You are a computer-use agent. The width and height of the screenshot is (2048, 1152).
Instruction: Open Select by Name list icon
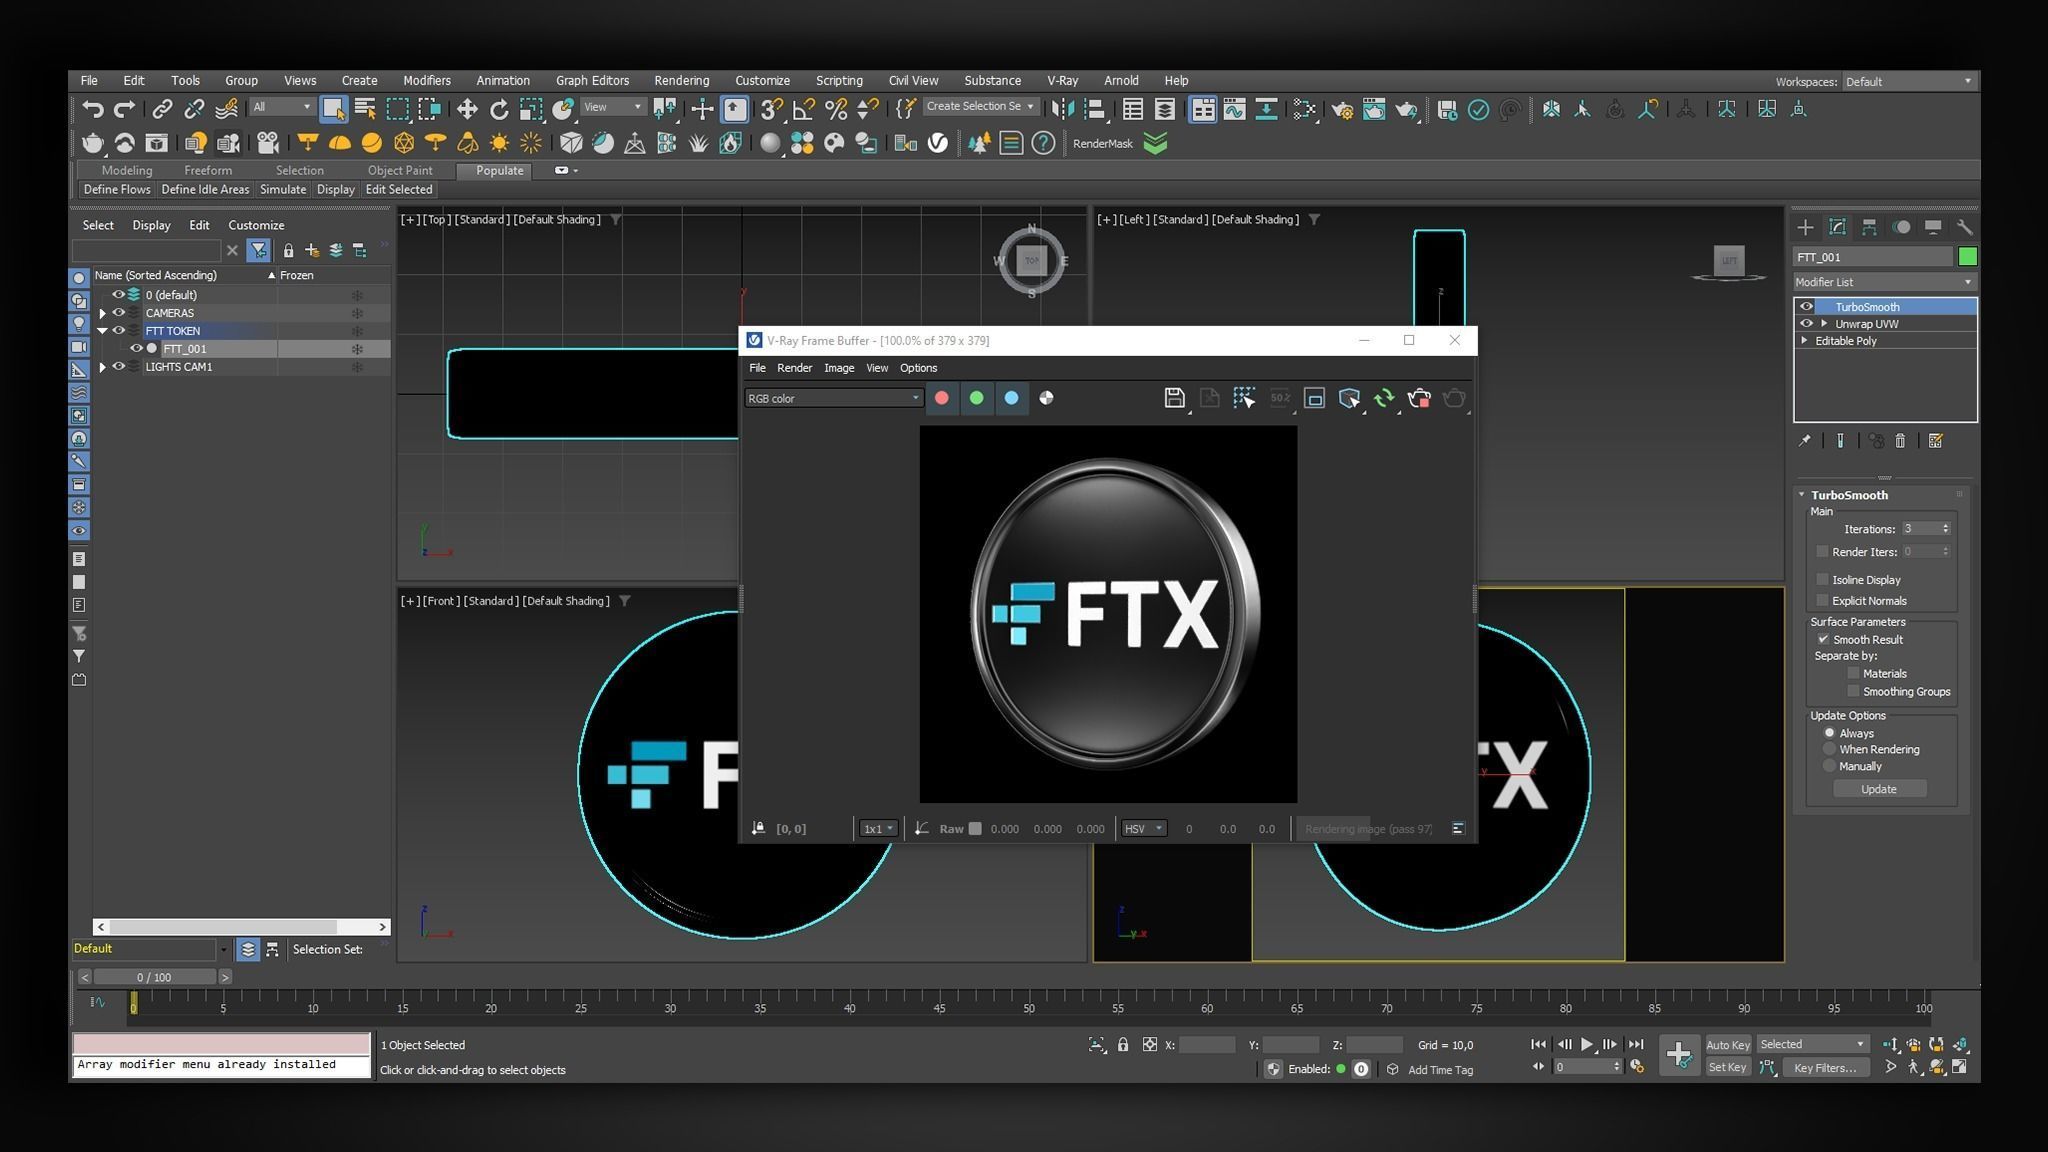click(x=365, y=109)
